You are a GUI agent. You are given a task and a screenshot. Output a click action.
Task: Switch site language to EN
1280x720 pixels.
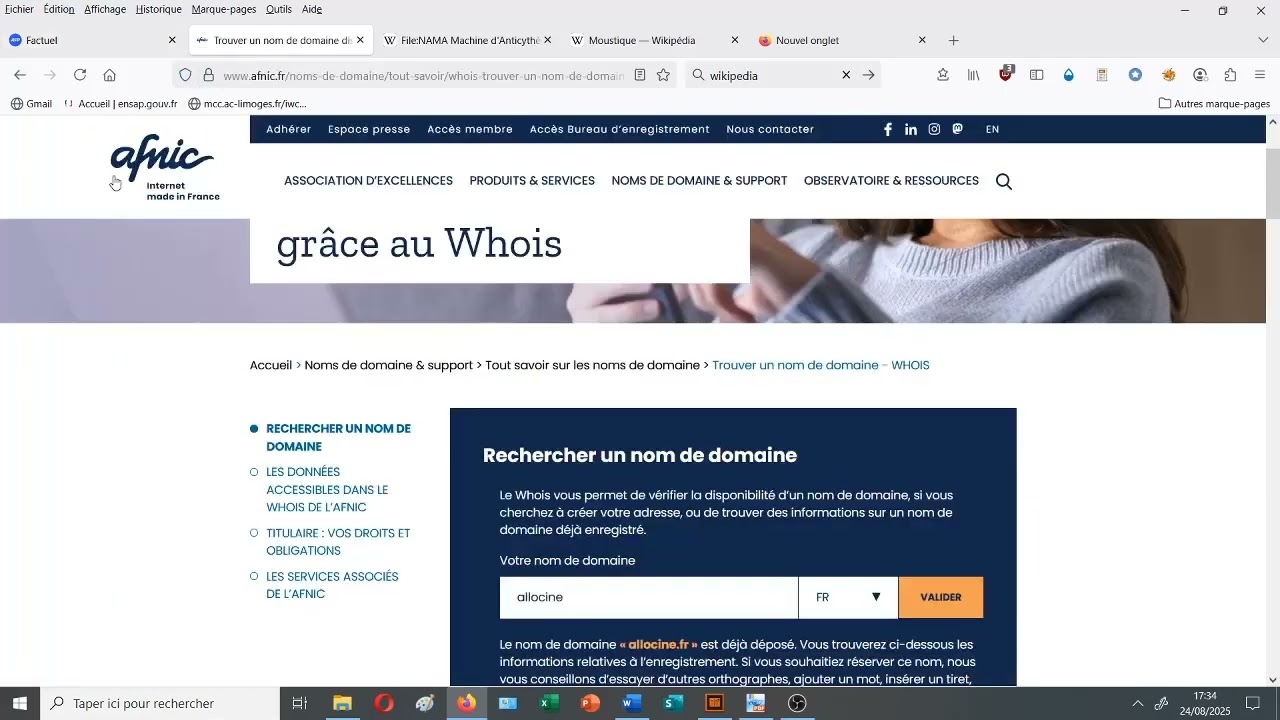point(992,129)
